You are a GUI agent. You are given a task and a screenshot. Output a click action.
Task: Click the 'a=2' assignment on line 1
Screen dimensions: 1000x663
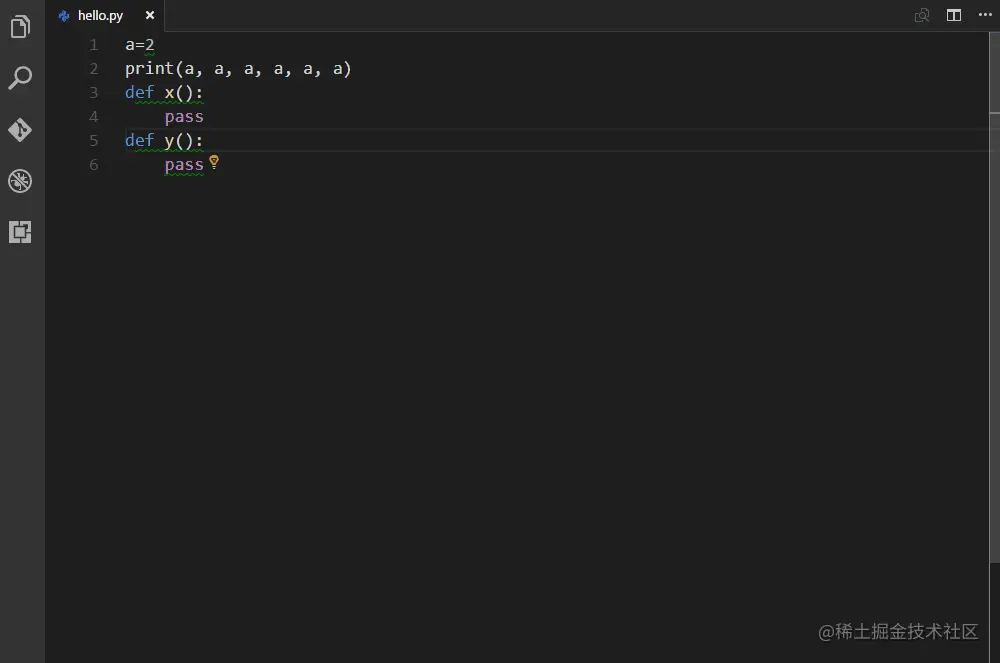(x=139, y=45)
